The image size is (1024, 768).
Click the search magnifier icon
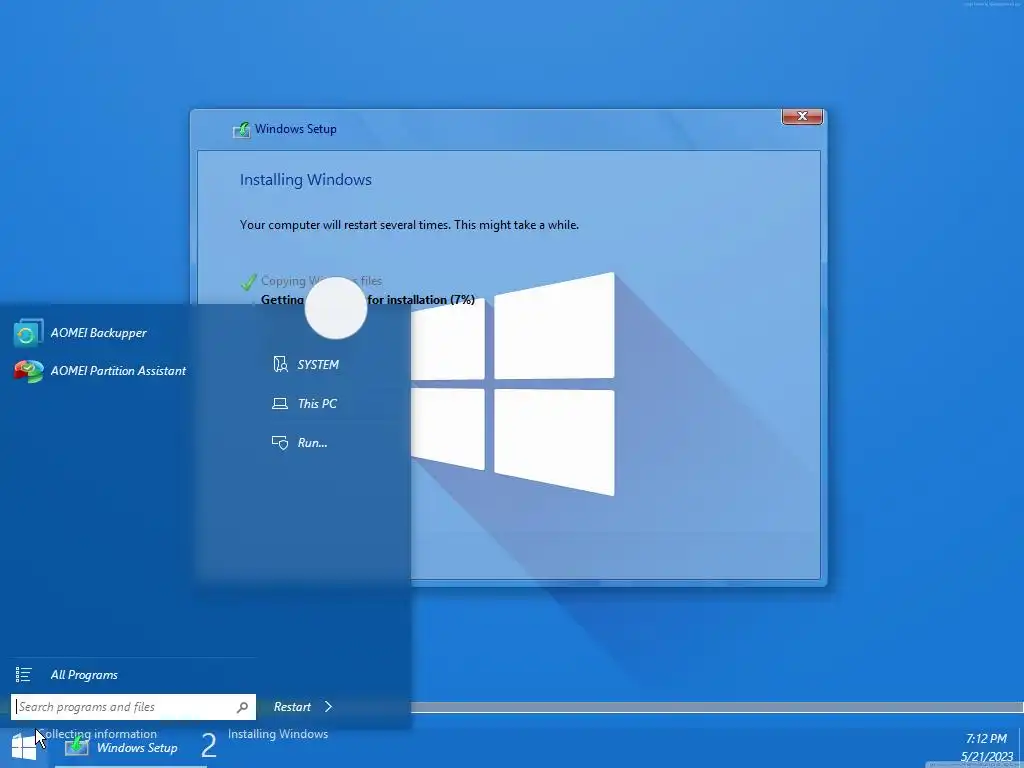click(242, 707)
